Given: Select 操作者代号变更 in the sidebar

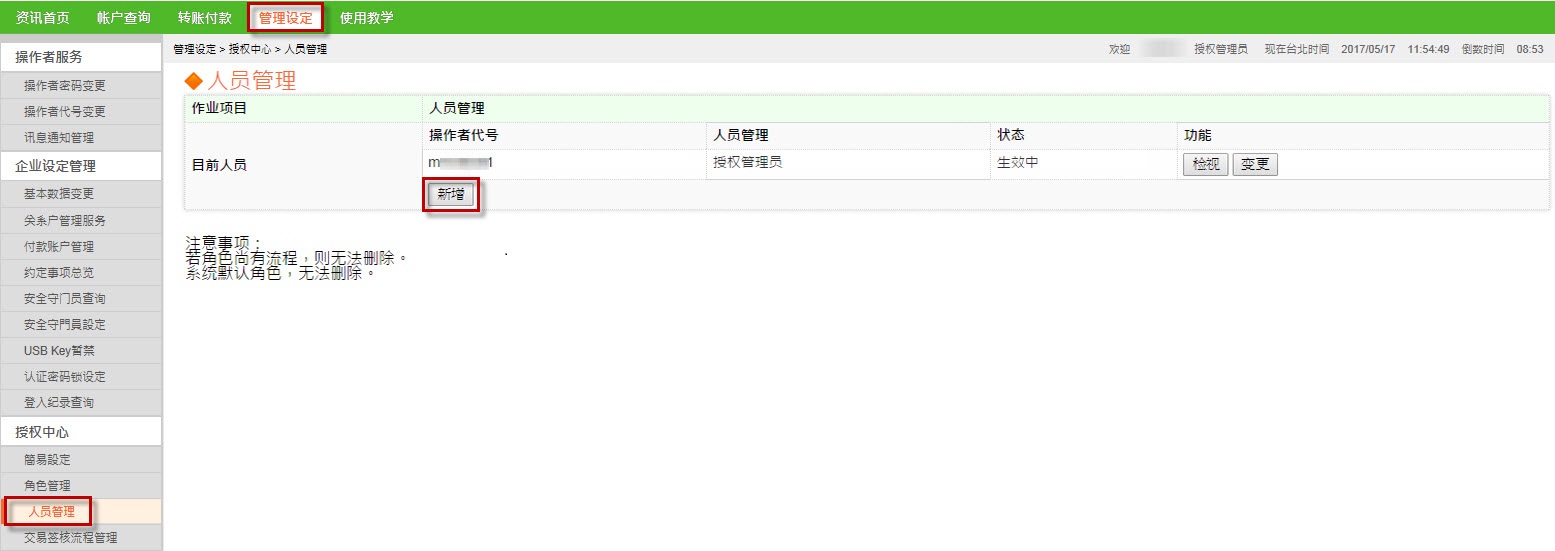Looking at the screenshot, I should 65,112.
